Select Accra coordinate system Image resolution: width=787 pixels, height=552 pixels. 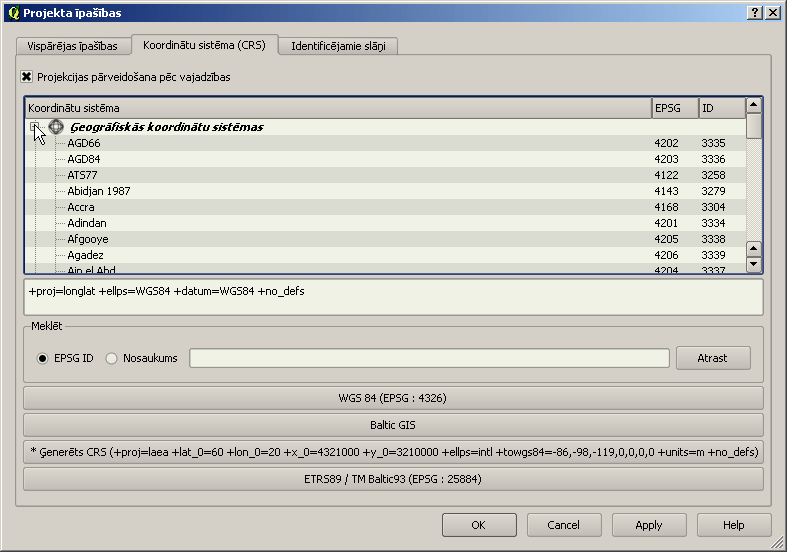pyautogui.click(x=81, y=207)
